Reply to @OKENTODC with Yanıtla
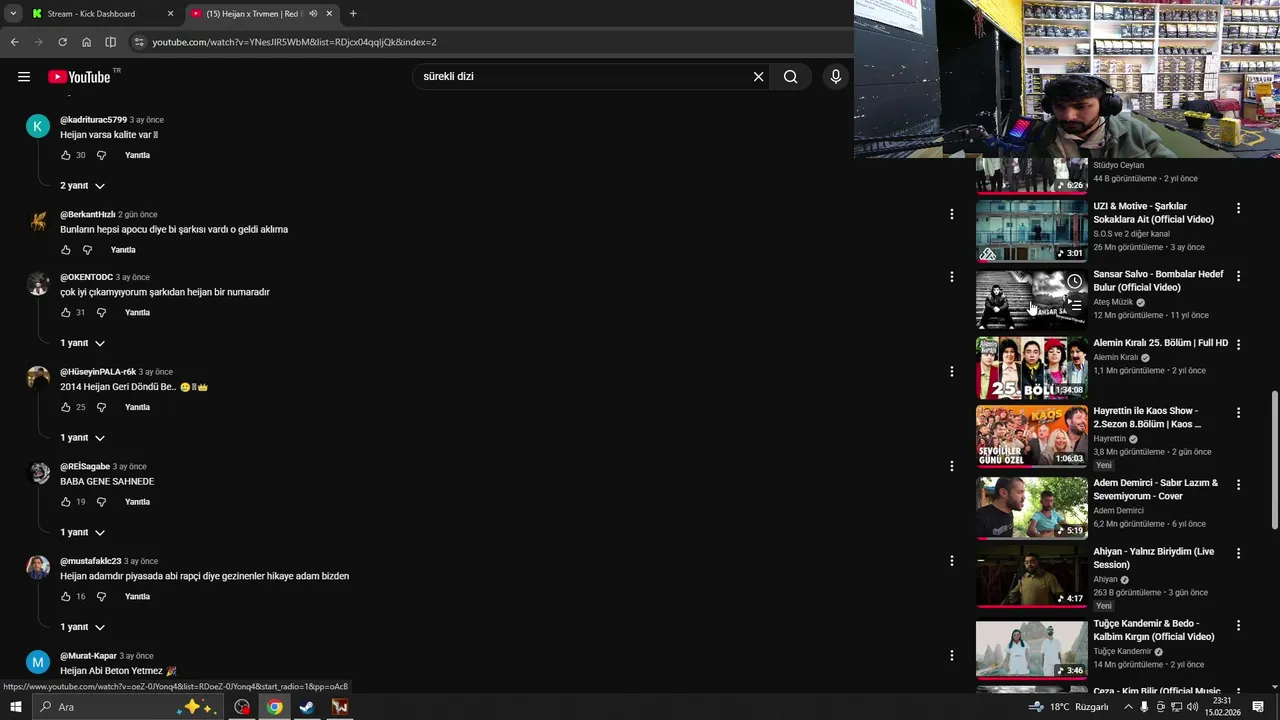The width and height of the screenshot is (1280, 720). (137, 313)
